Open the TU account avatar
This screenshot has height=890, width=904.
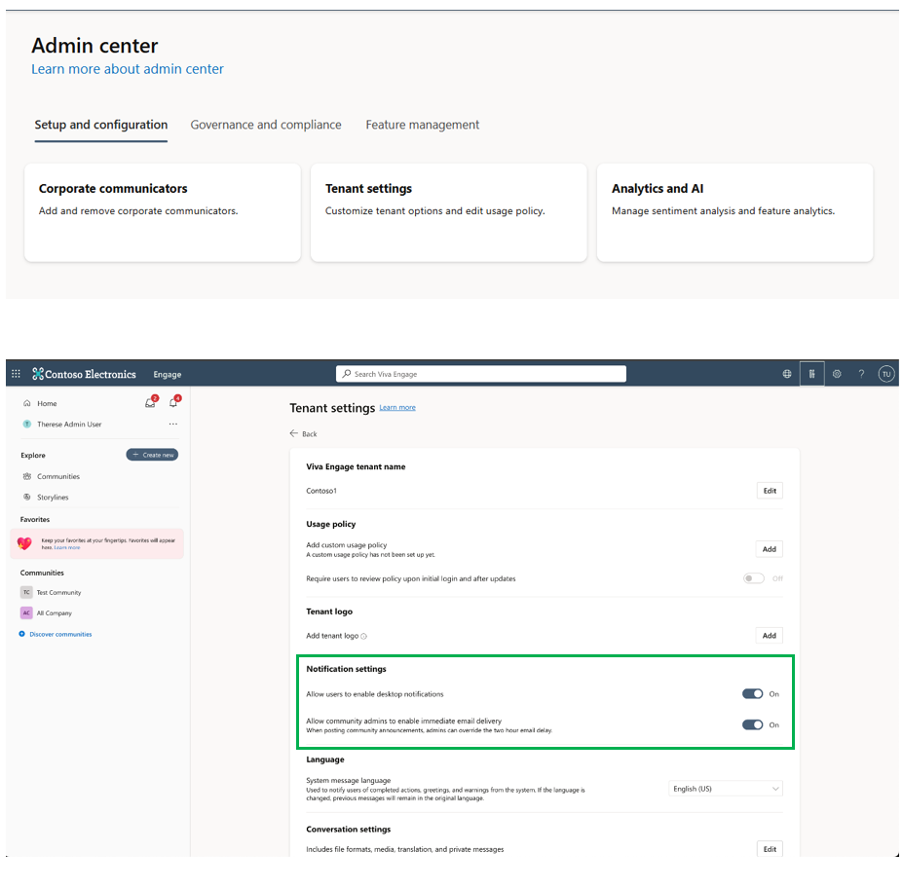tap(885, 374)
